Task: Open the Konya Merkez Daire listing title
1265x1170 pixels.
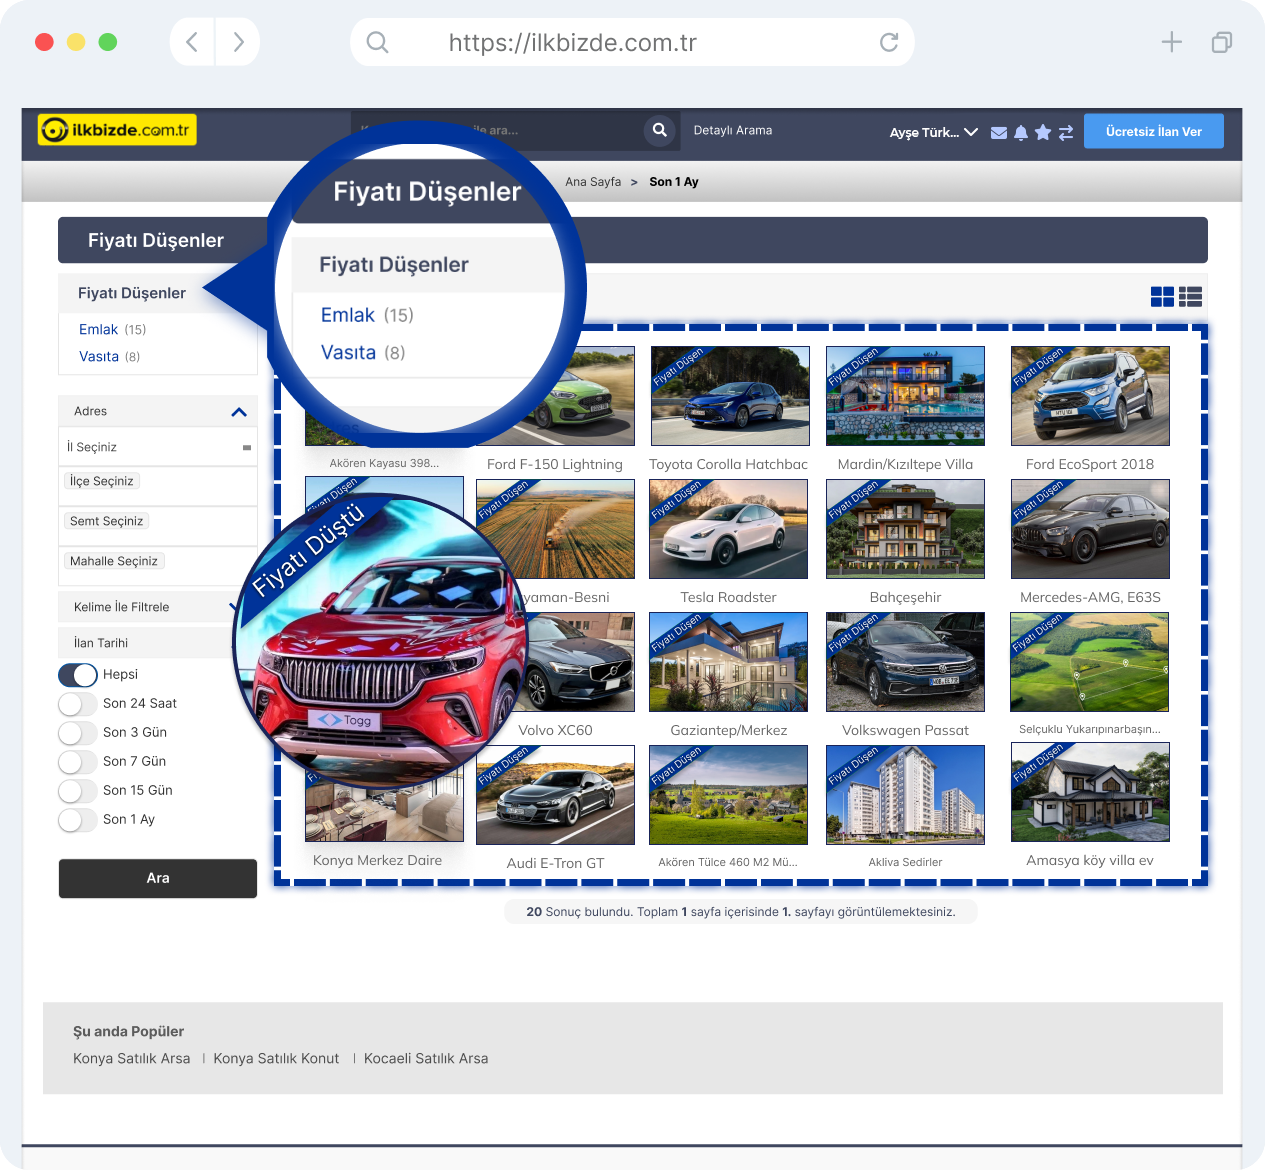Action: (x=377, y=860)
